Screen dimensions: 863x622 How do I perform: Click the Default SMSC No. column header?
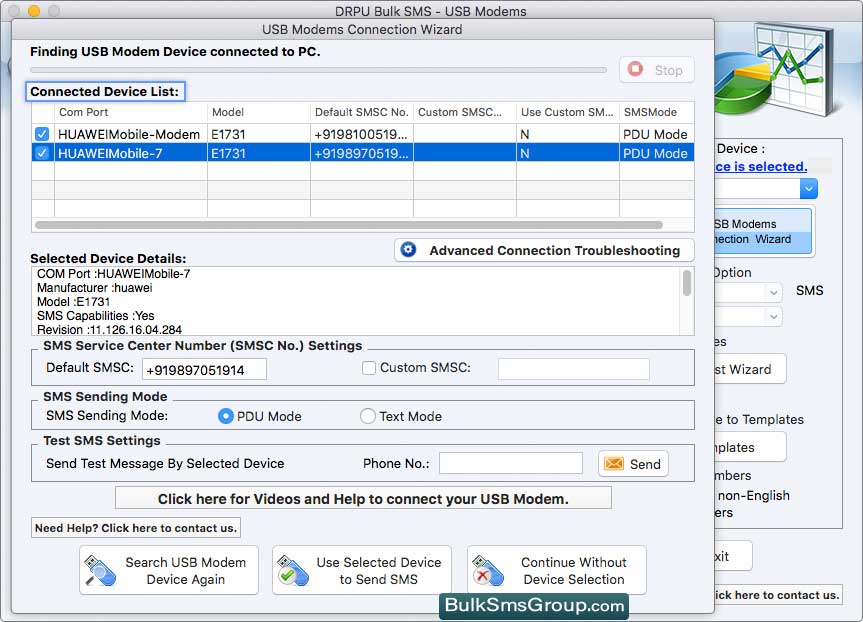coord(362,112)
